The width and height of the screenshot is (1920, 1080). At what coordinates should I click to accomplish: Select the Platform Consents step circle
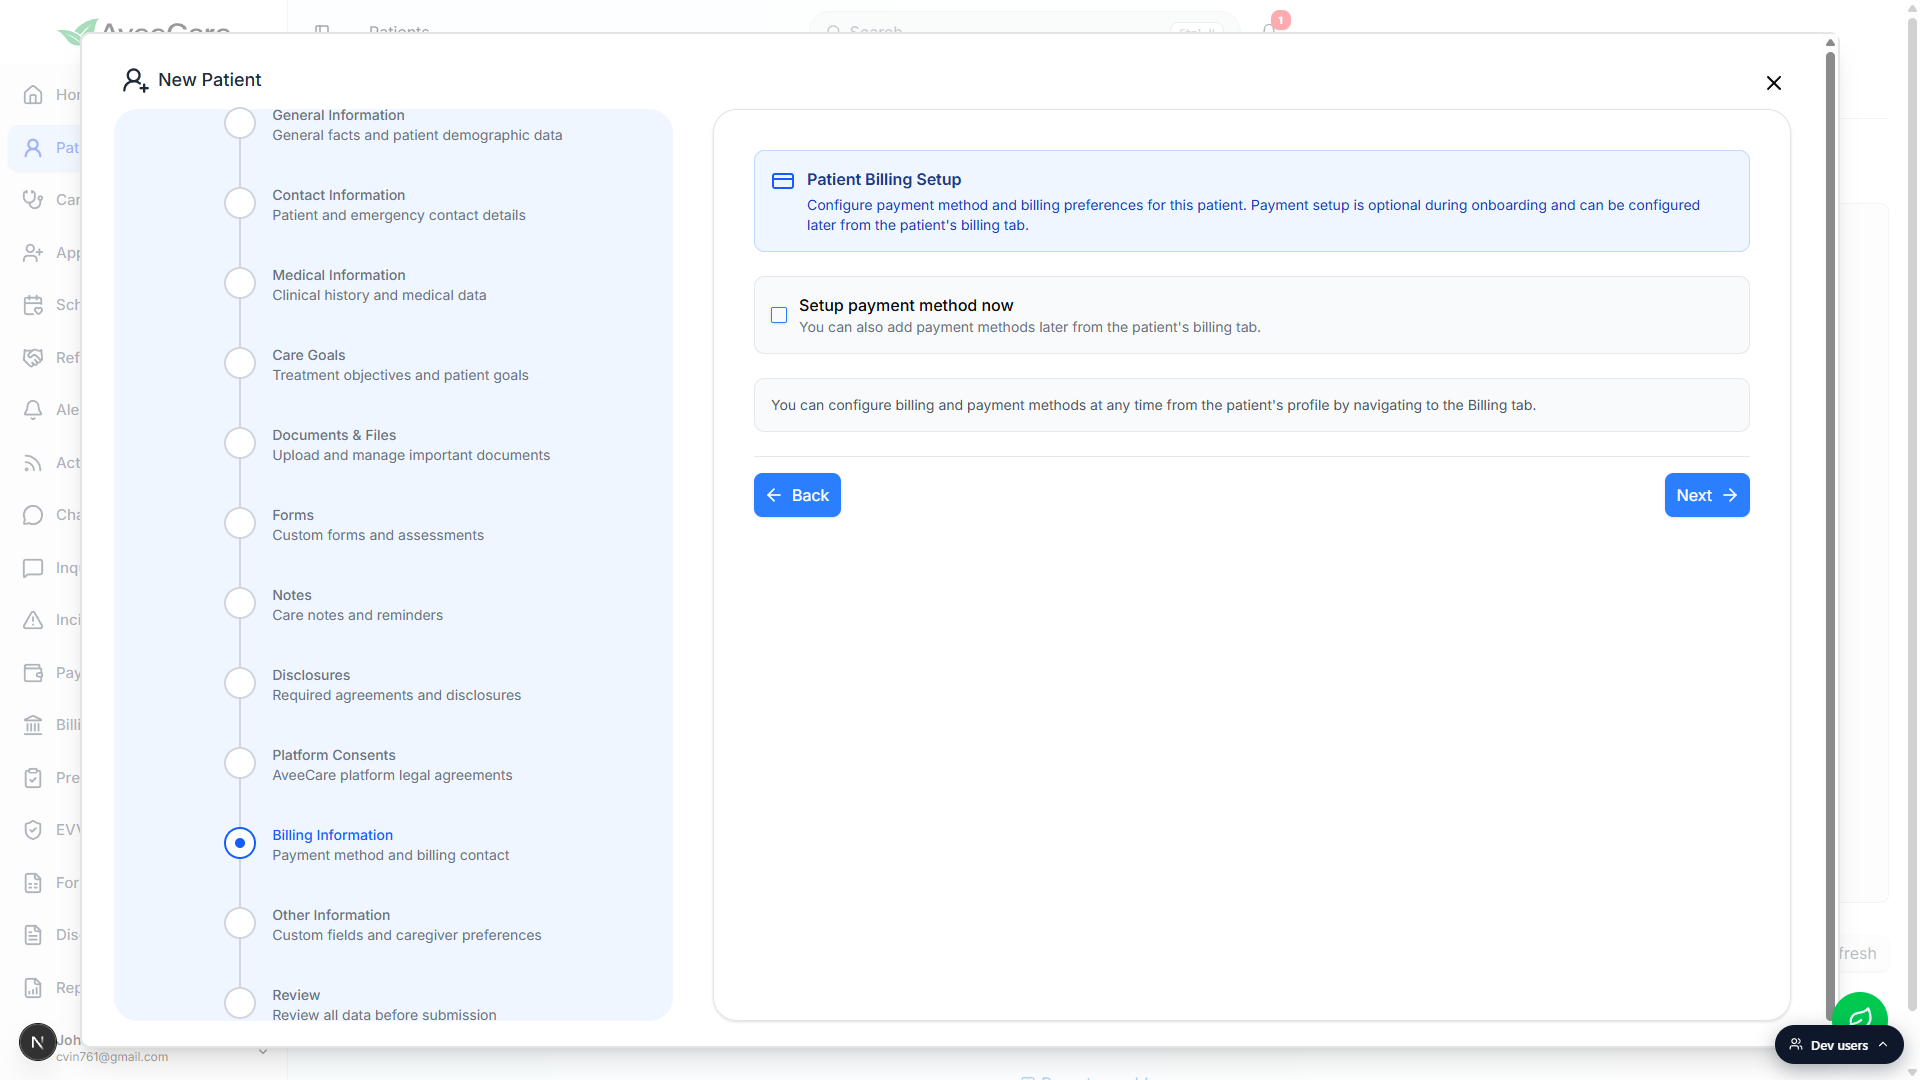click(x=240, y=763)
